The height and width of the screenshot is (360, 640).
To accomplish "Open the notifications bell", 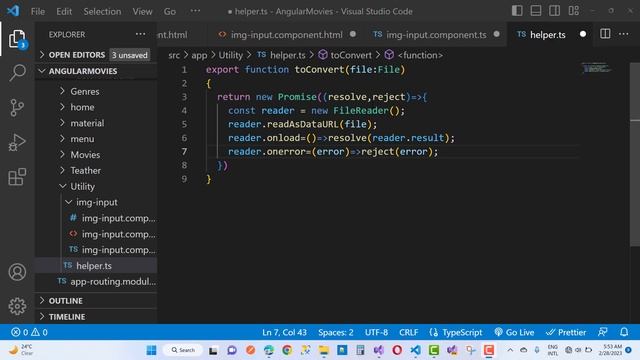I will coord(624,332).
